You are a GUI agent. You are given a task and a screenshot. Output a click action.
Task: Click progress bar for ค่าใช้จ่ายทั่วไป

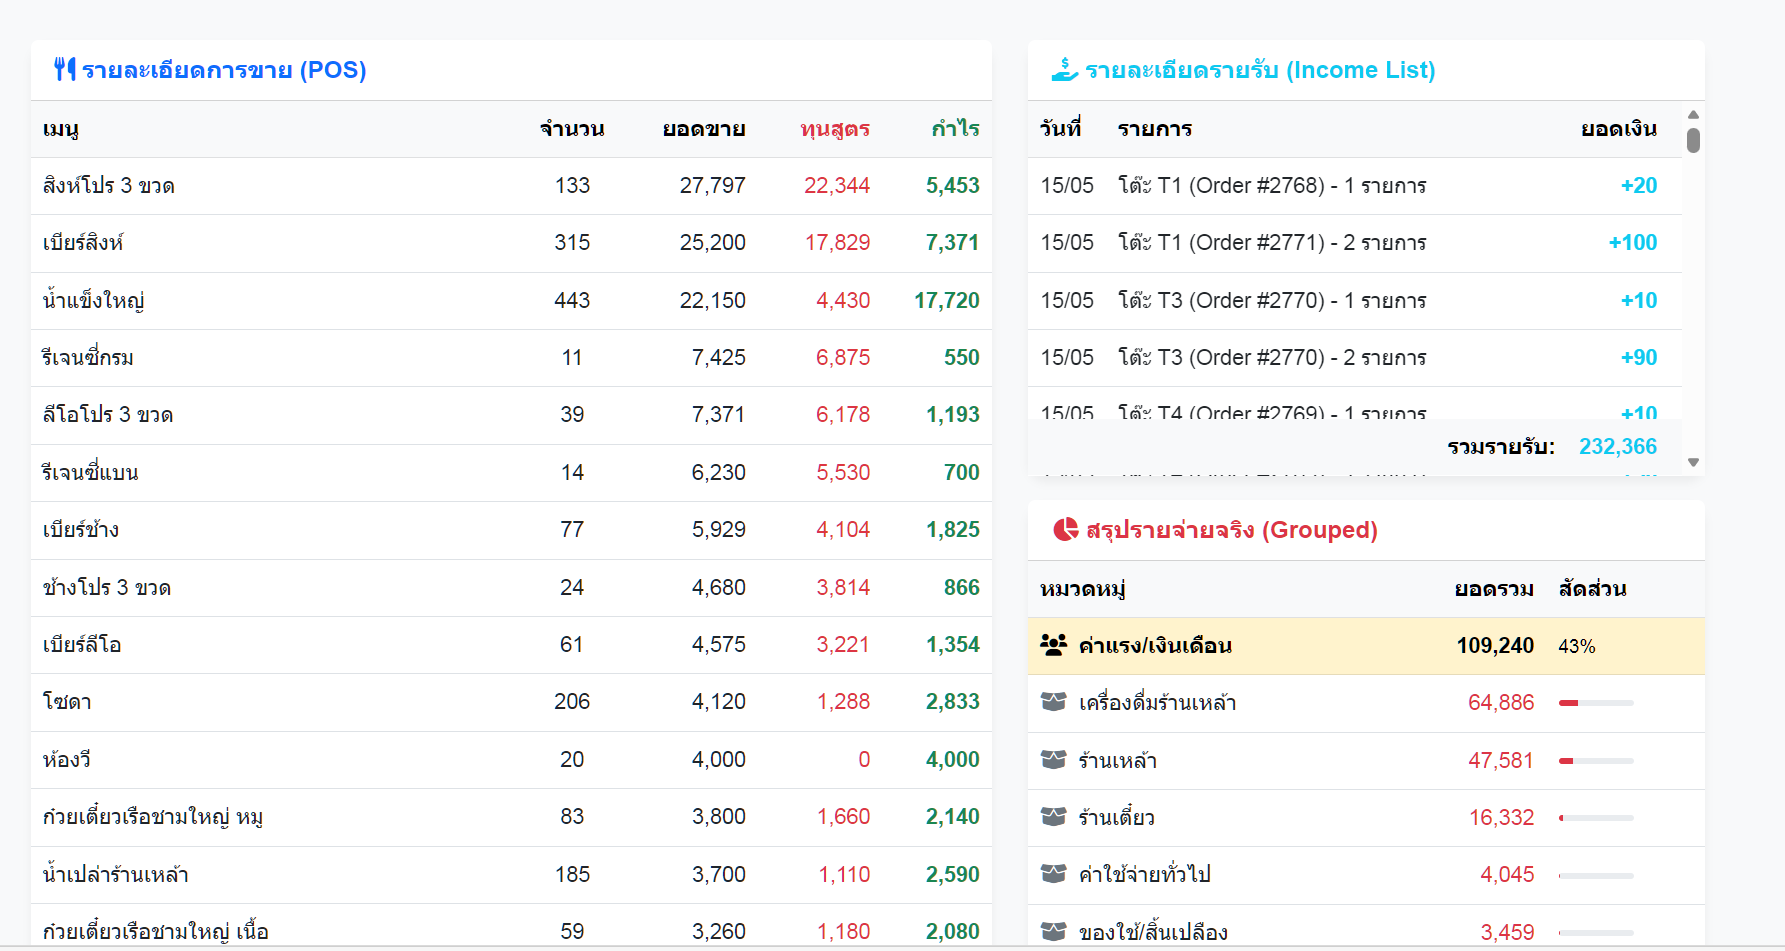coord(1596,876)
